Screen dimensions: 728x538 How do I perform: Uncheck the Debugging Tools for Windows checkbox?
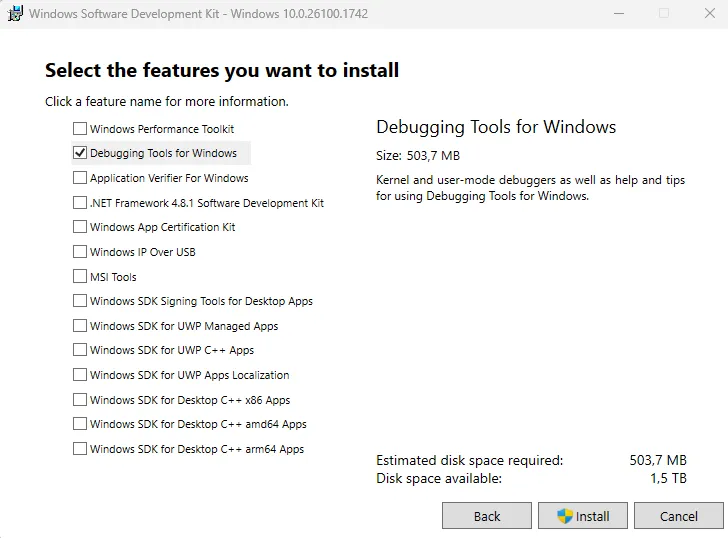click(80, 153)
